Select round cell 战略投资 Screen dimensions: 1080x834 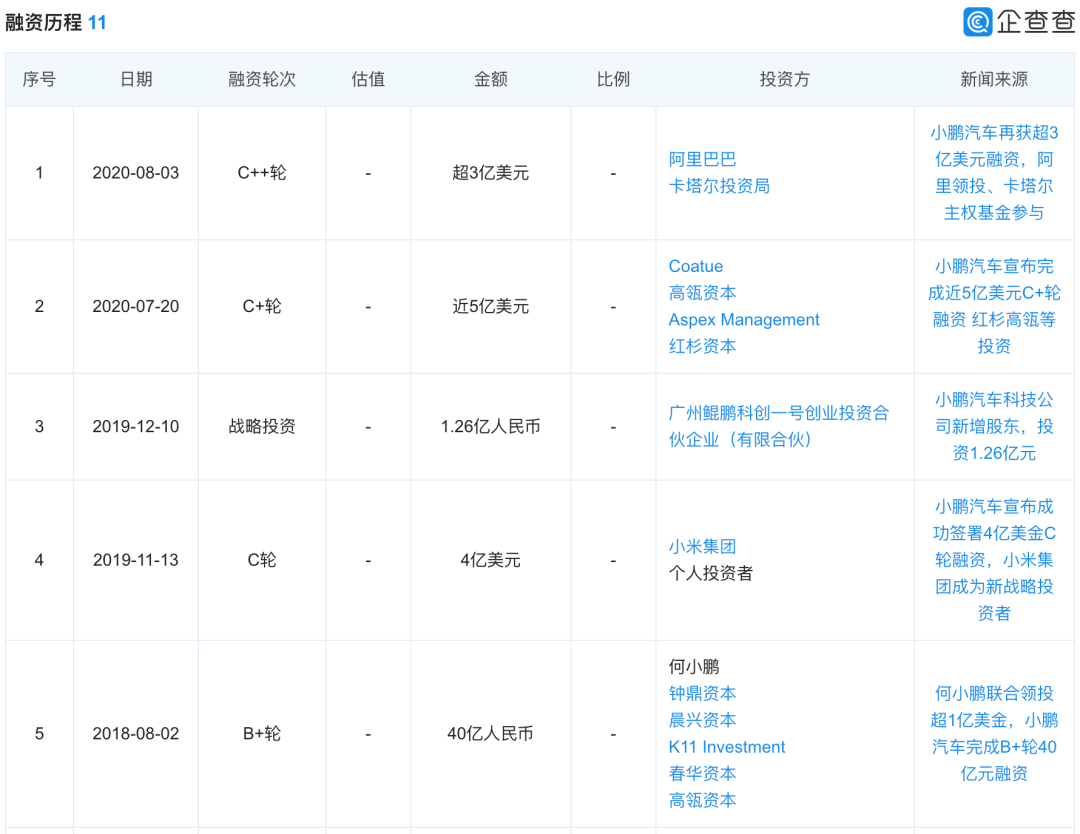coord(262,426)
